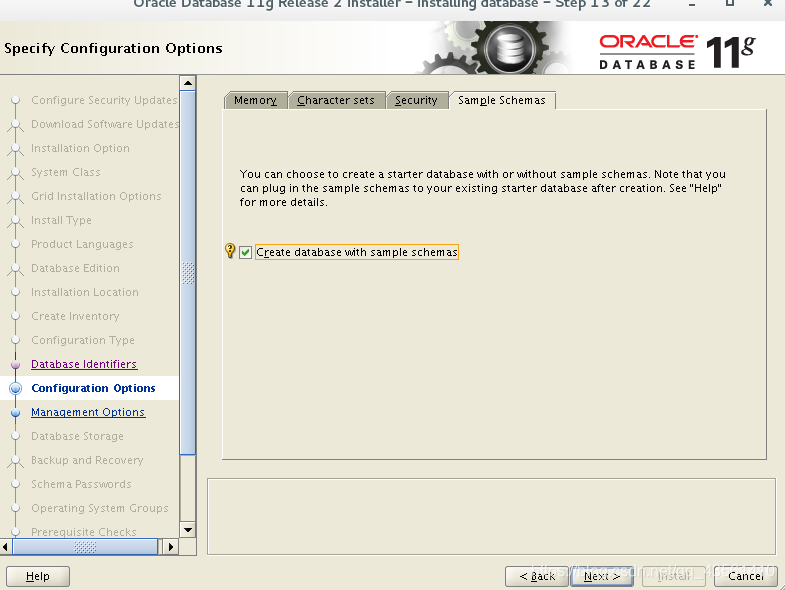
Task: Click the Database Identifiers step bullet icon
Action: tap(16, 364)
